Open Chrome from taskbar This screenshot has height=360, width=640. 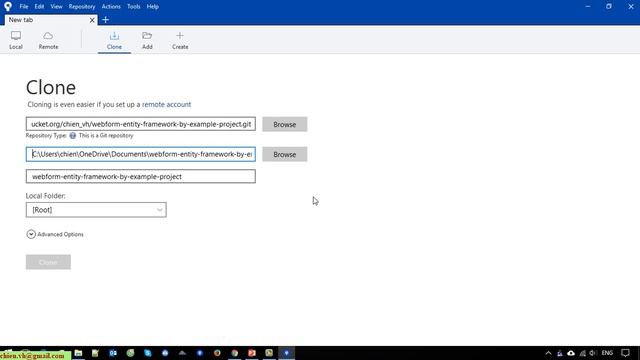coord(234,353)
